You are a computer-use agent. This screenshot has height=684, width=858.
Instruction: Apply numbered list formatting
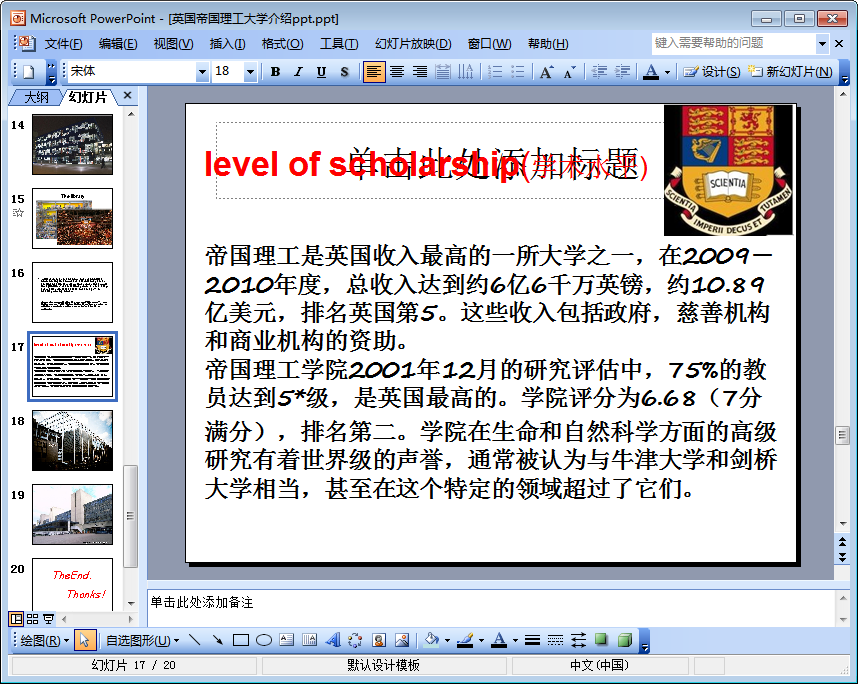[x=495, y=72]
